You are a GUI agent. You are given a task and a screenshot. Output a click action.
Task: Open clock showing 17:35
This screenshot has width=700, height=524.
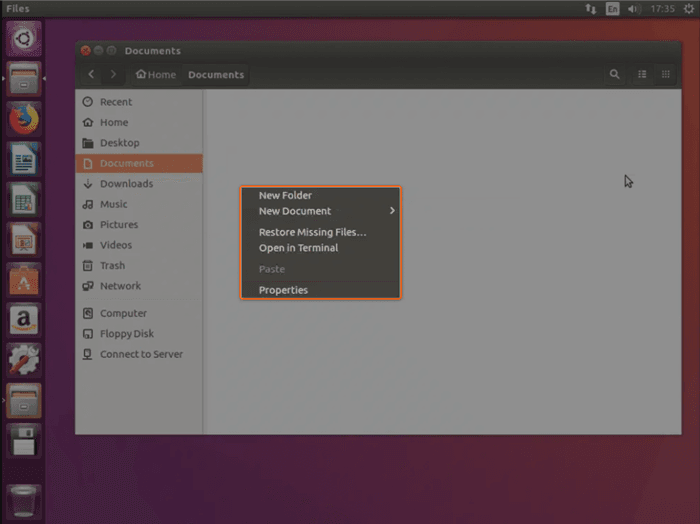(x=662, y=9)
